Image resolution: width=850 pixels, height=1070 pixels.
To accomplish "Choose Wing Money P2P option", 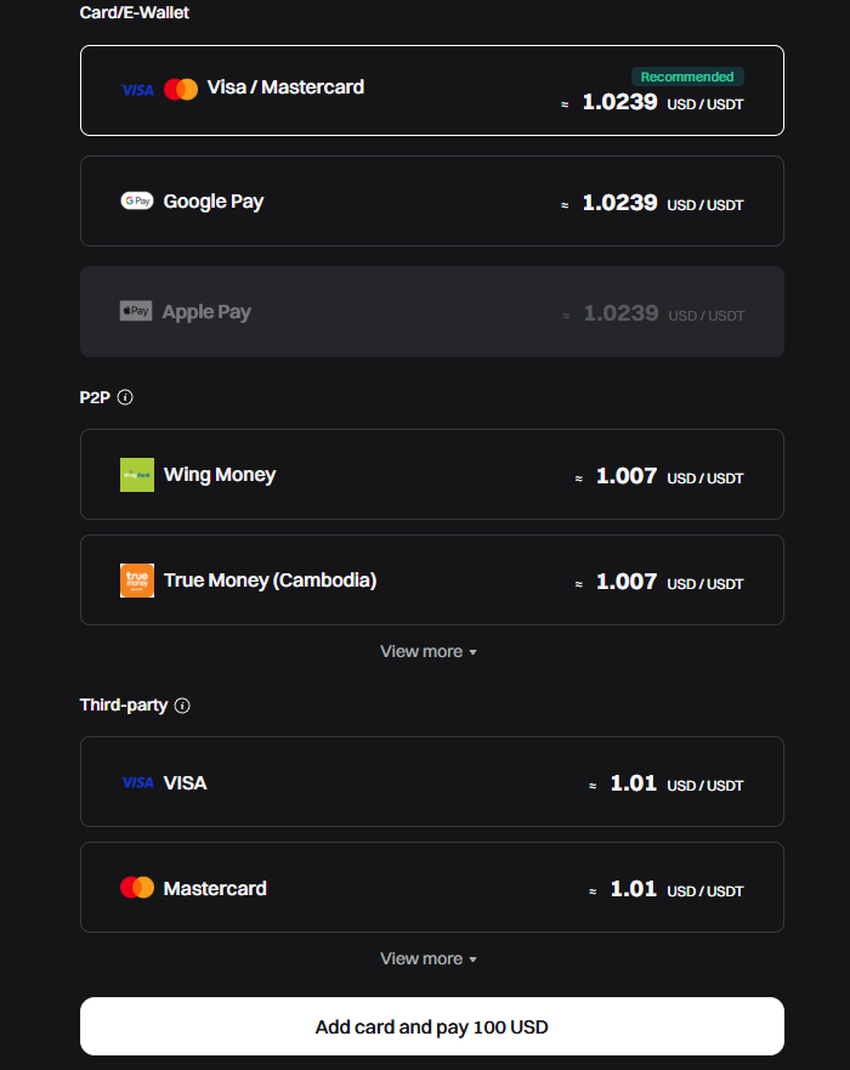I will pyautogui.click(x=432, y=475).
